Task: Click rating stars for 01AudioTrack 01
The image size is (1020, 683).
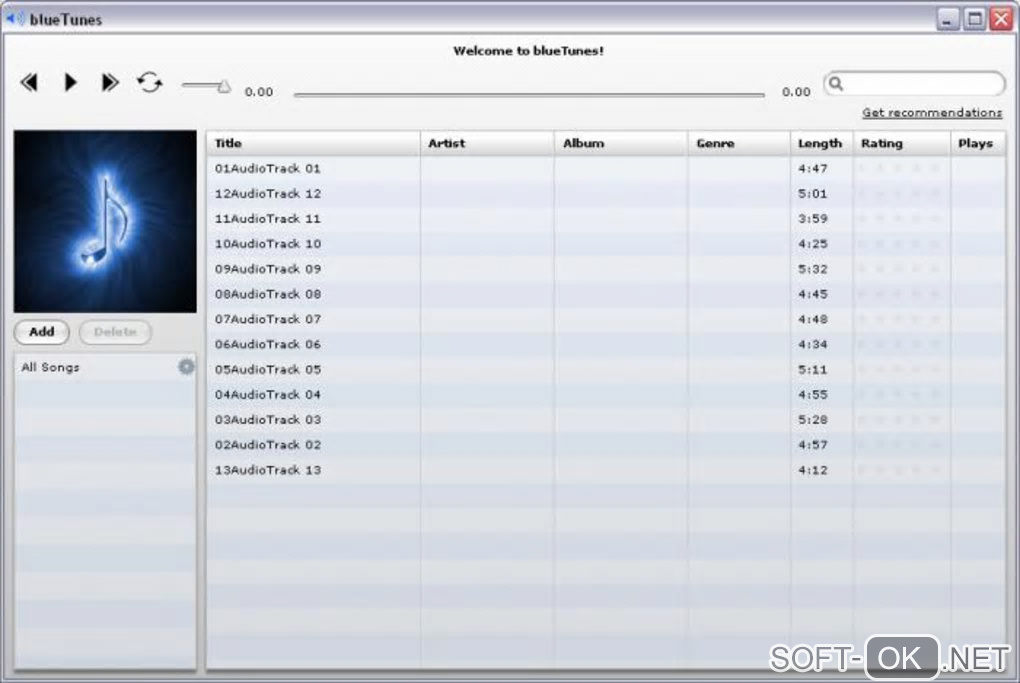Action: pos(899,168)
